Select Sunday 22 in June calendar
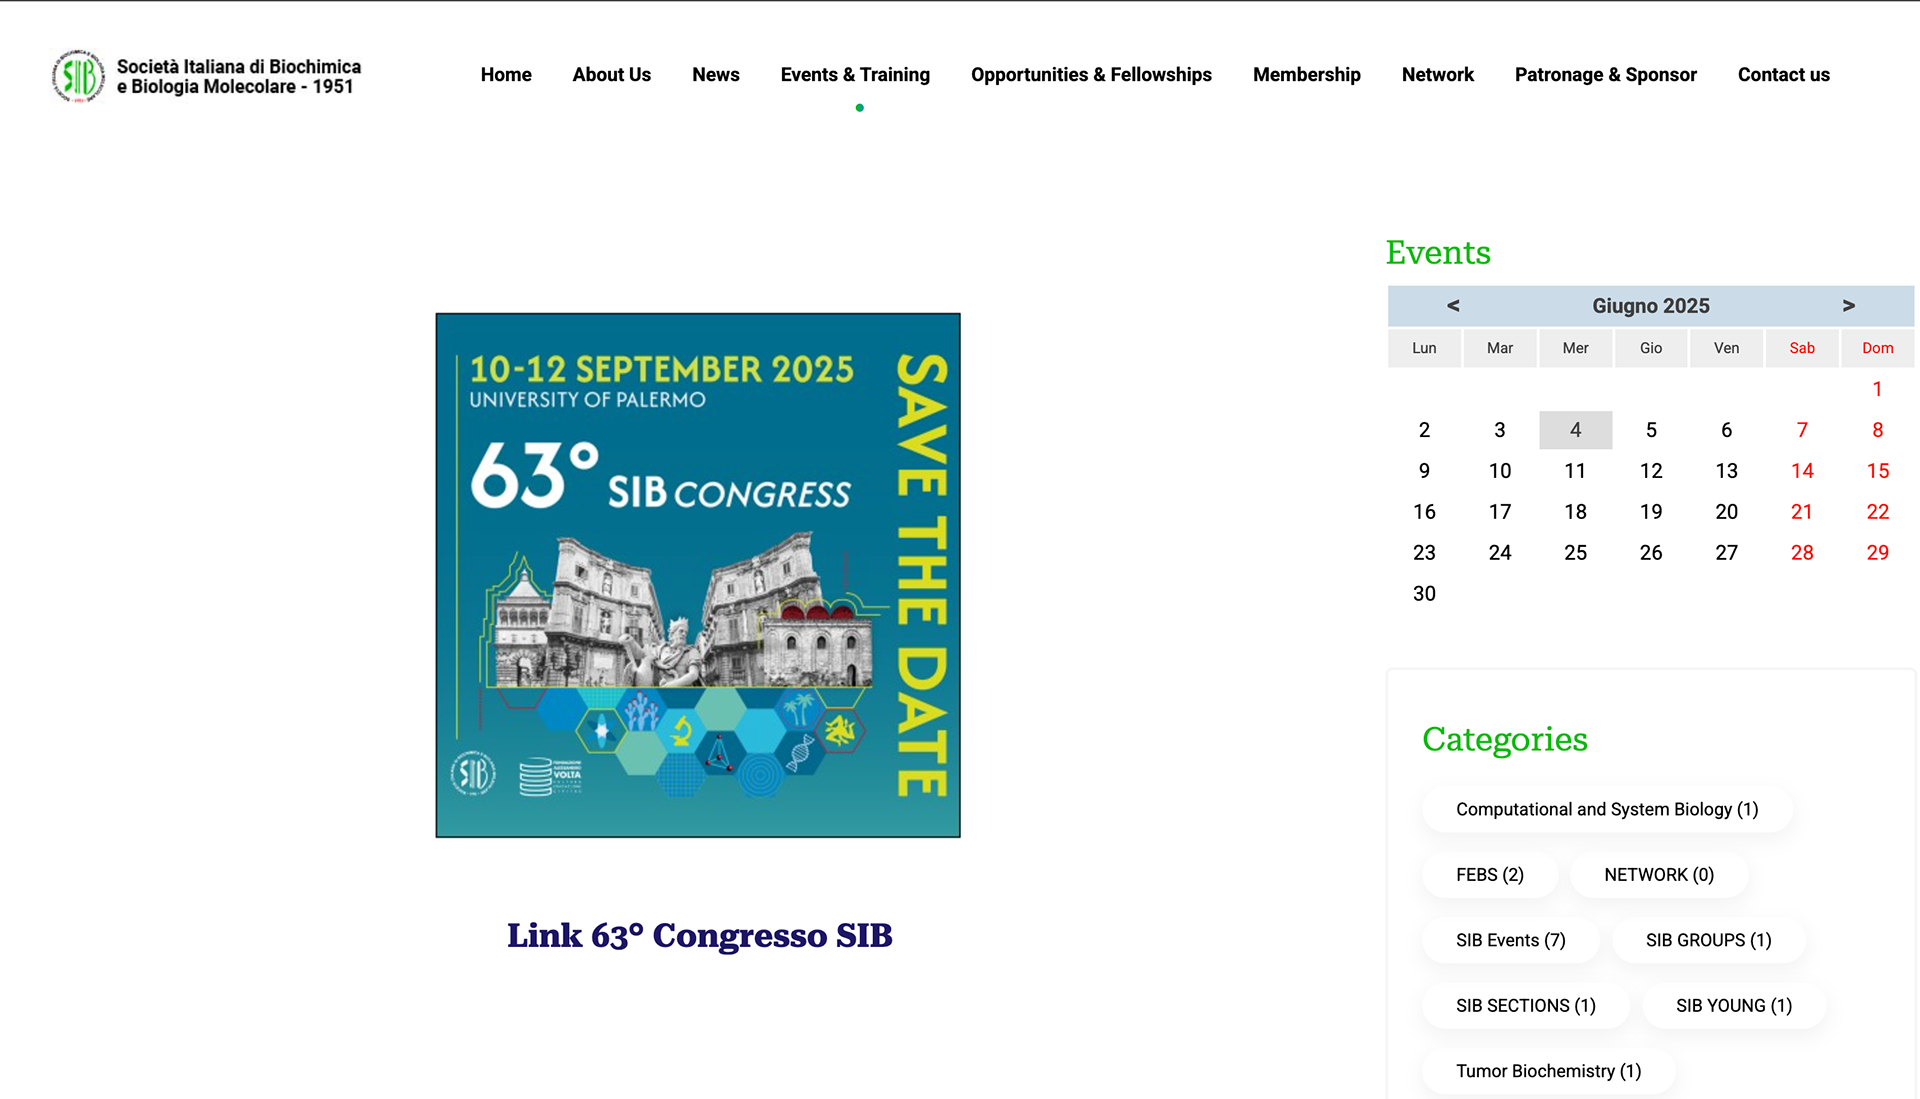 click(1878, 512)
